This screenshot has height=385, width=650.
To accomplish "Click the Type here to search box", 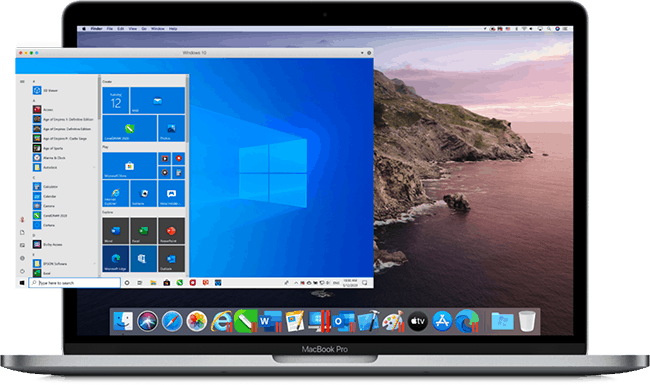I will click(75, 283).
